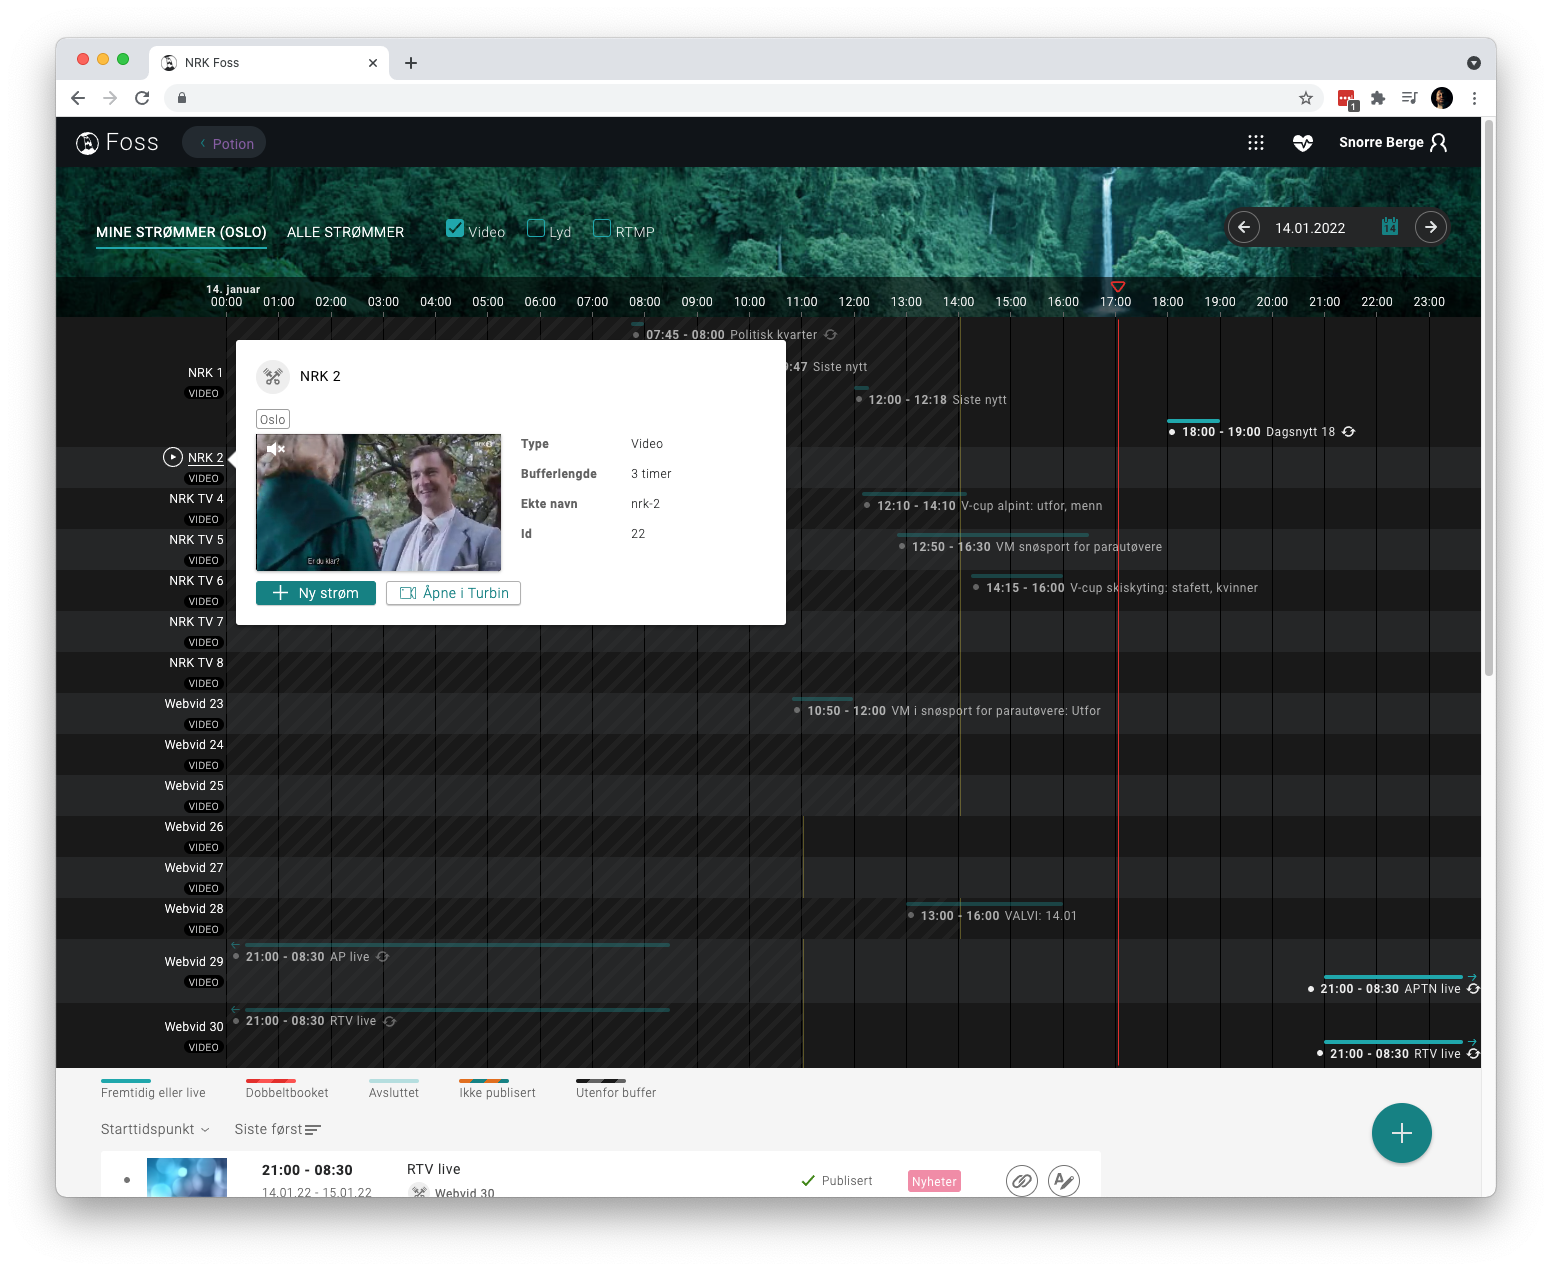Click the RTV live thumbnail in list
The width and height of the screenshot is (1552, 1271).
point(187,1177)
